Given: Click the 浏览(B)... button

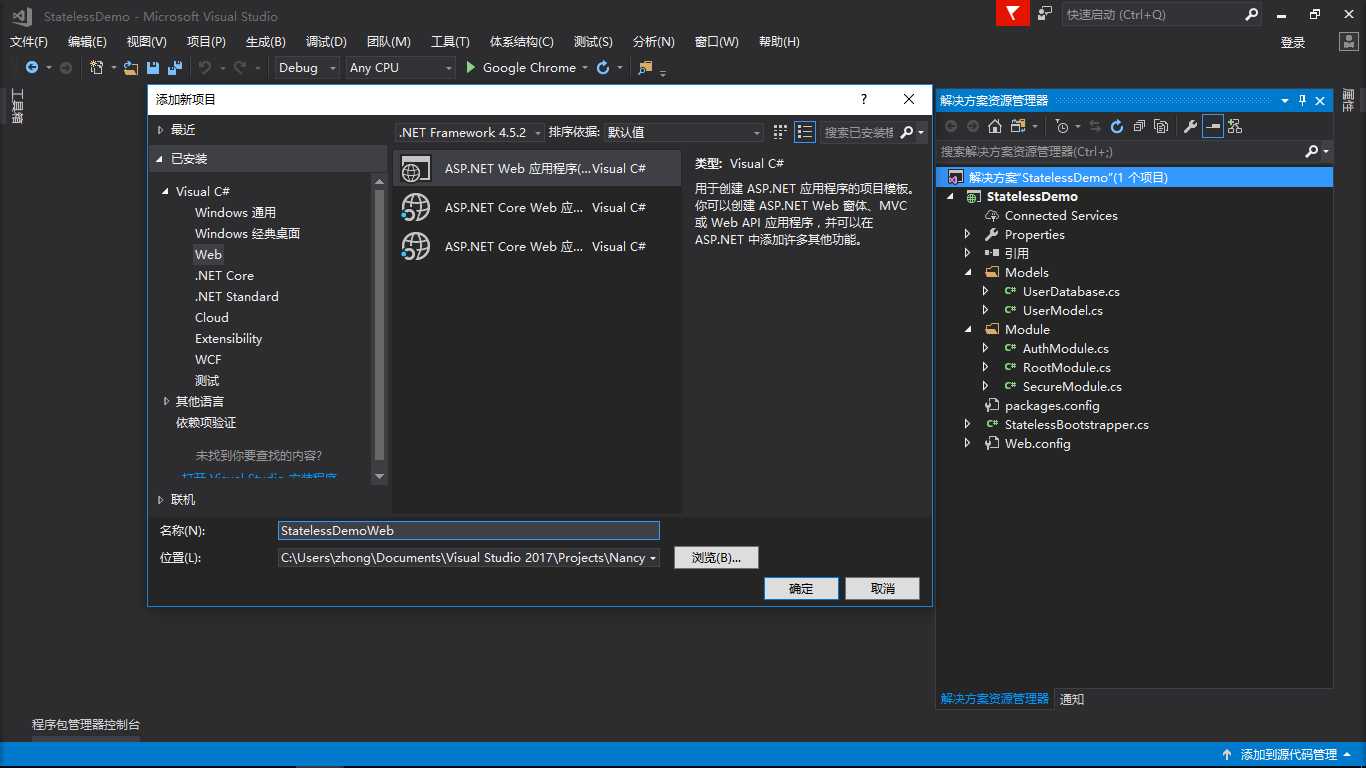Looking at the screenshot, I should [x=716, y=557].
